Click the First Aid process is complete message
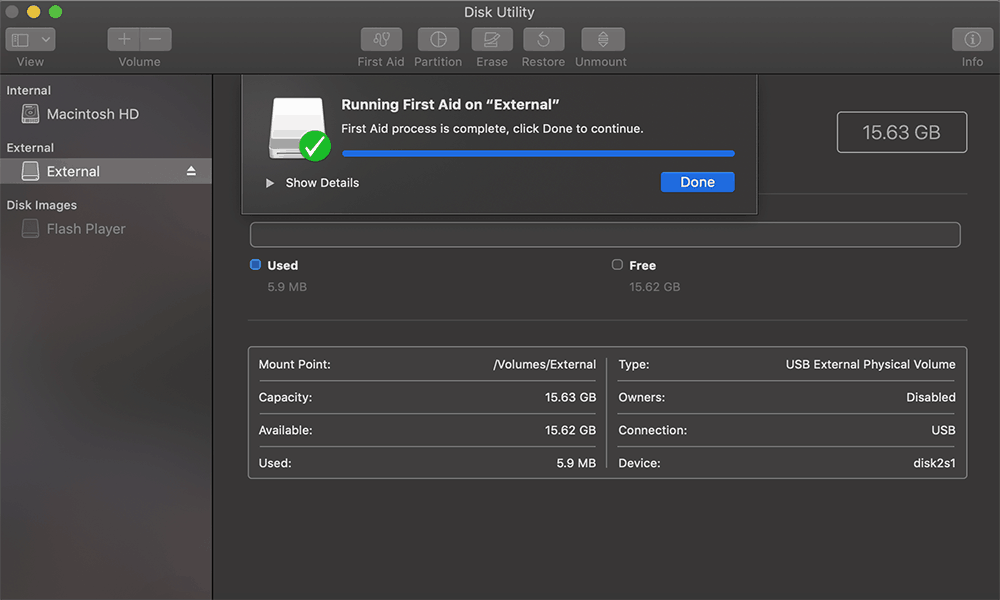 tap(492, 129)
